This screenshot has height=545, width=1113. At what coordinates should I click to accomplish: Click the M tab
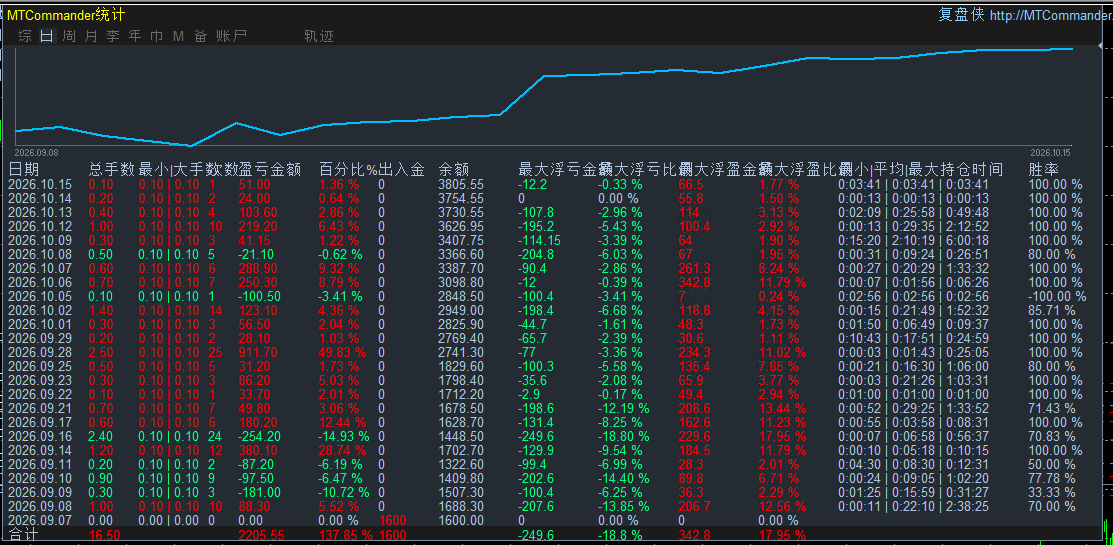178,36
